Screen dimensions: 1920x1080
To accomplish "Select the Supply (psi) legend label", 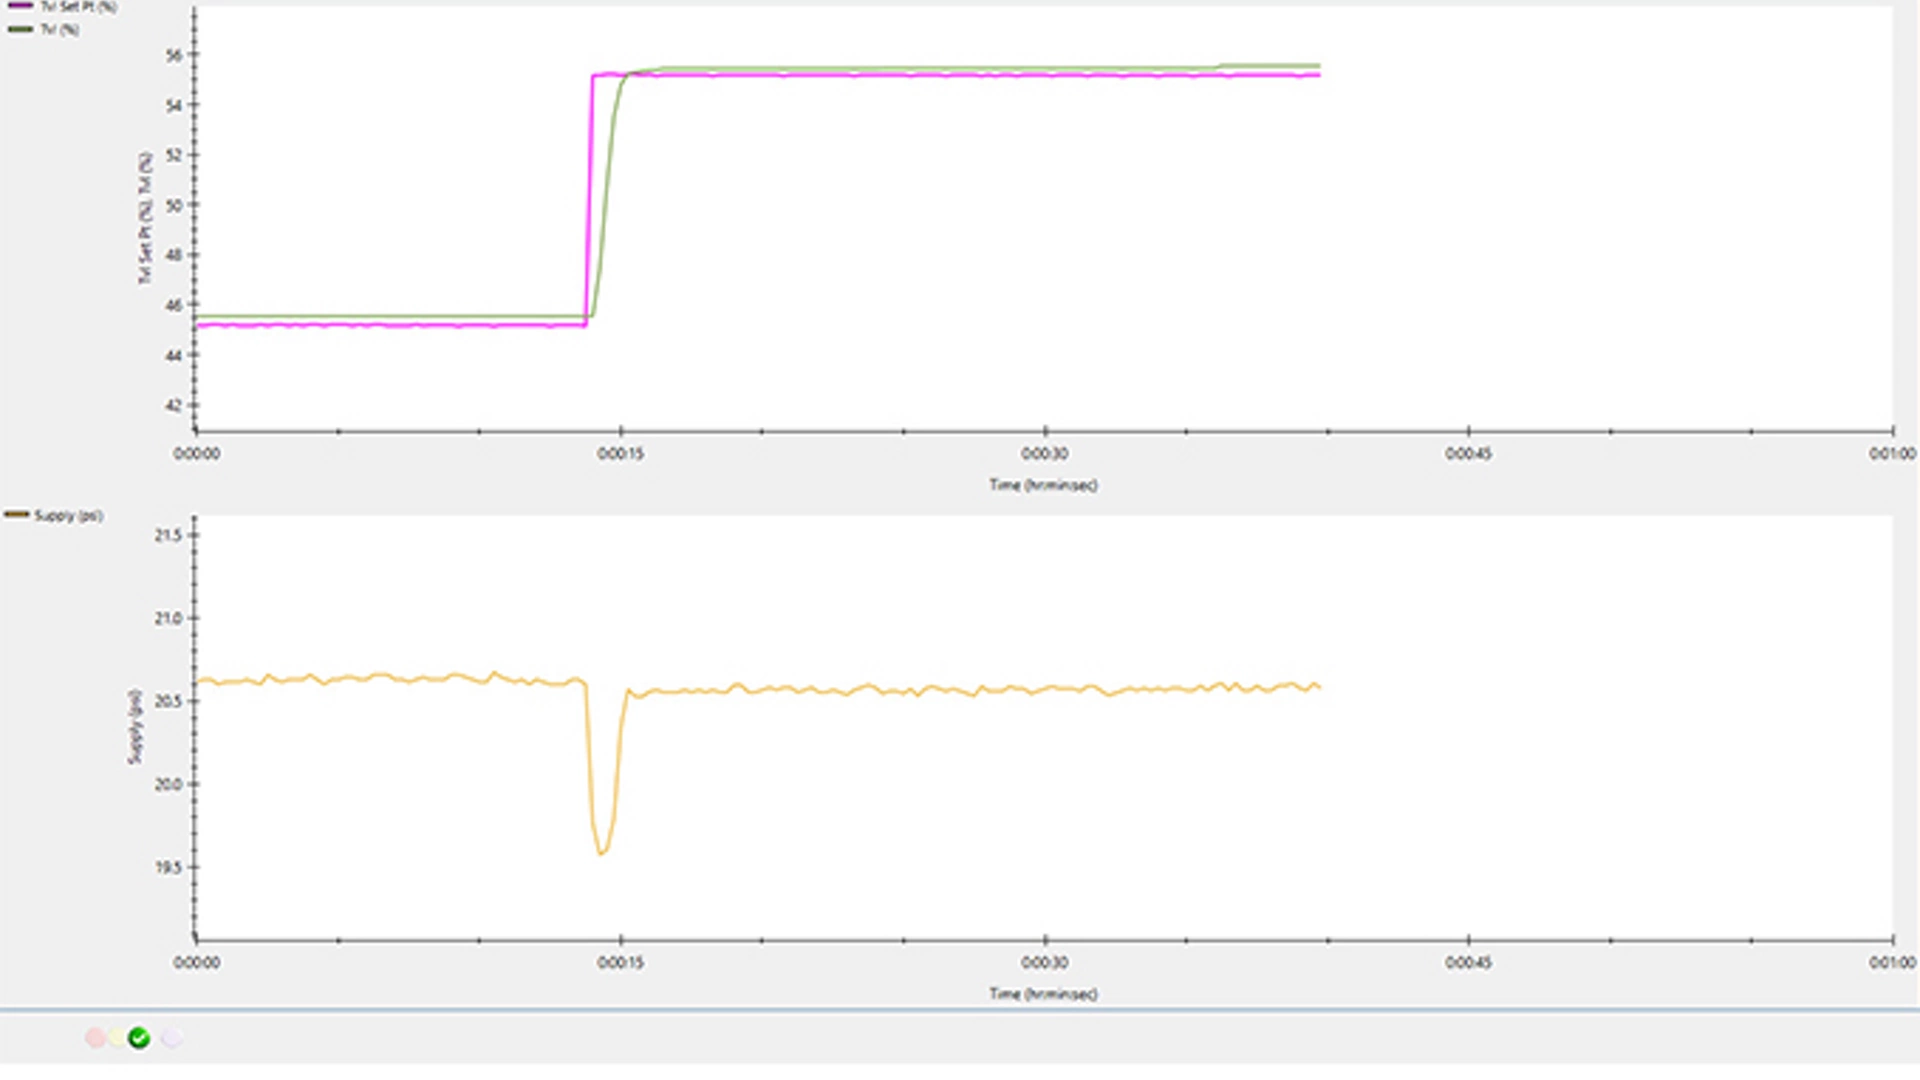I will [68, 516].
